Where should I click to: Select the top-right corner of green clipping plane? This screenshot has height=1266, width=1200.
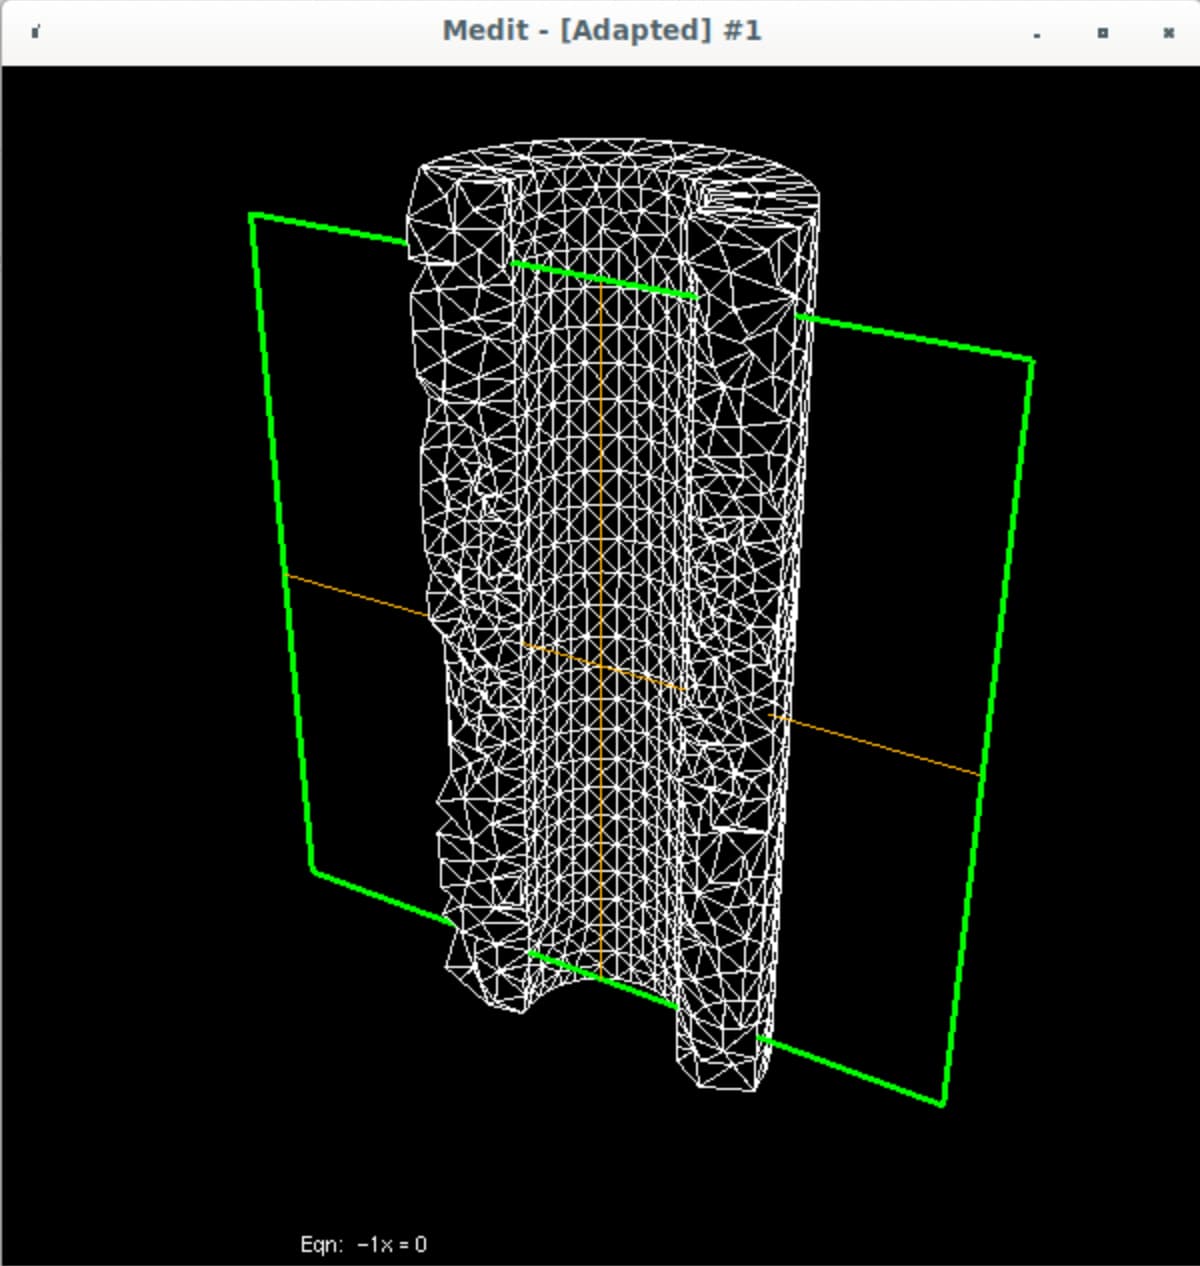click(x=1031, y=361)
